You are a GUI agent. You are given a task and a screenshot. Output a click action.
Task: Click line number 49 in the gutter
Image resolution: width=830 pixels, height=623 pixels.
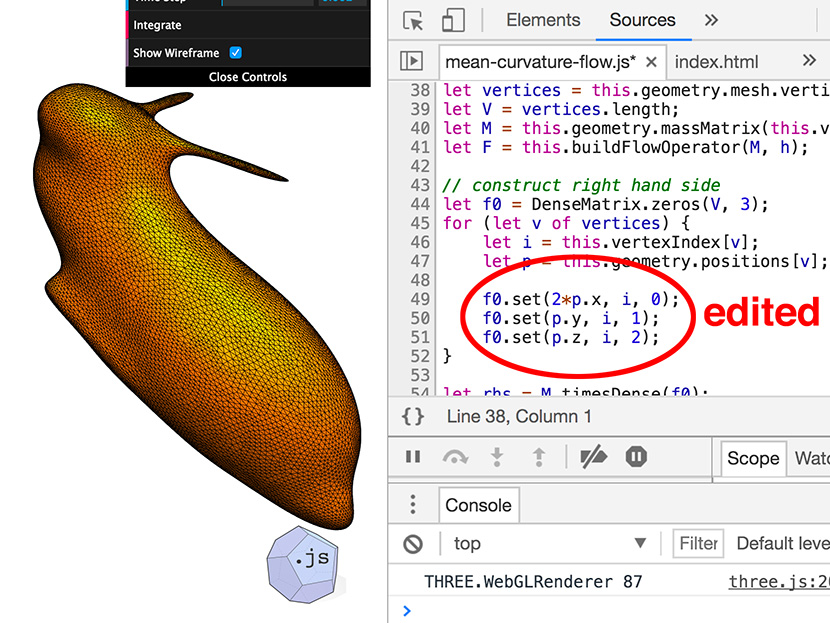pyautogui.click(x=420, y=299)
